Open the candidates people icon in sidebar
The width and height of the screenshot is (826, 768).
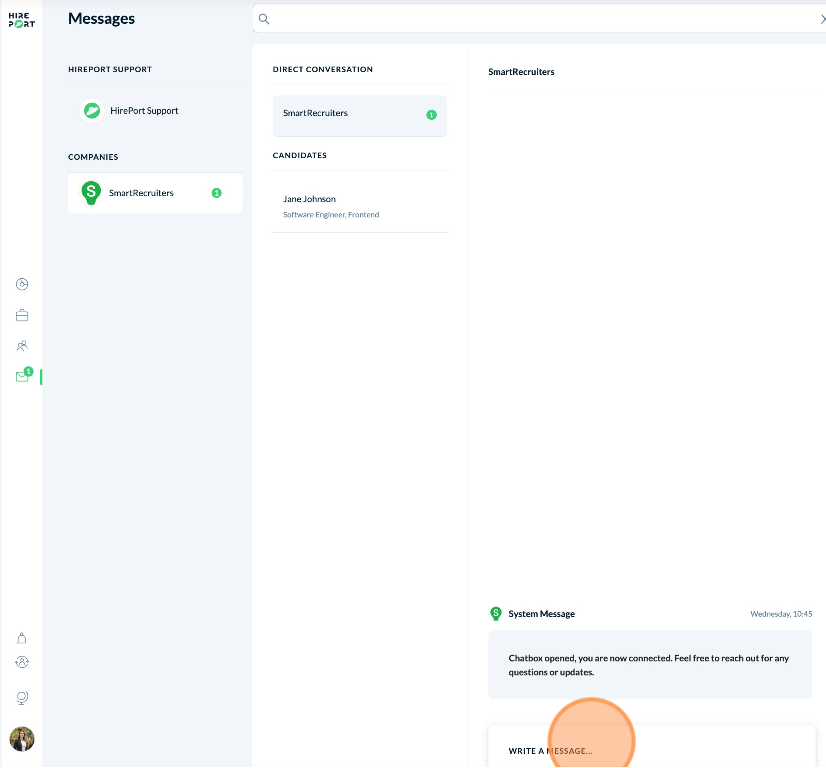22,346
